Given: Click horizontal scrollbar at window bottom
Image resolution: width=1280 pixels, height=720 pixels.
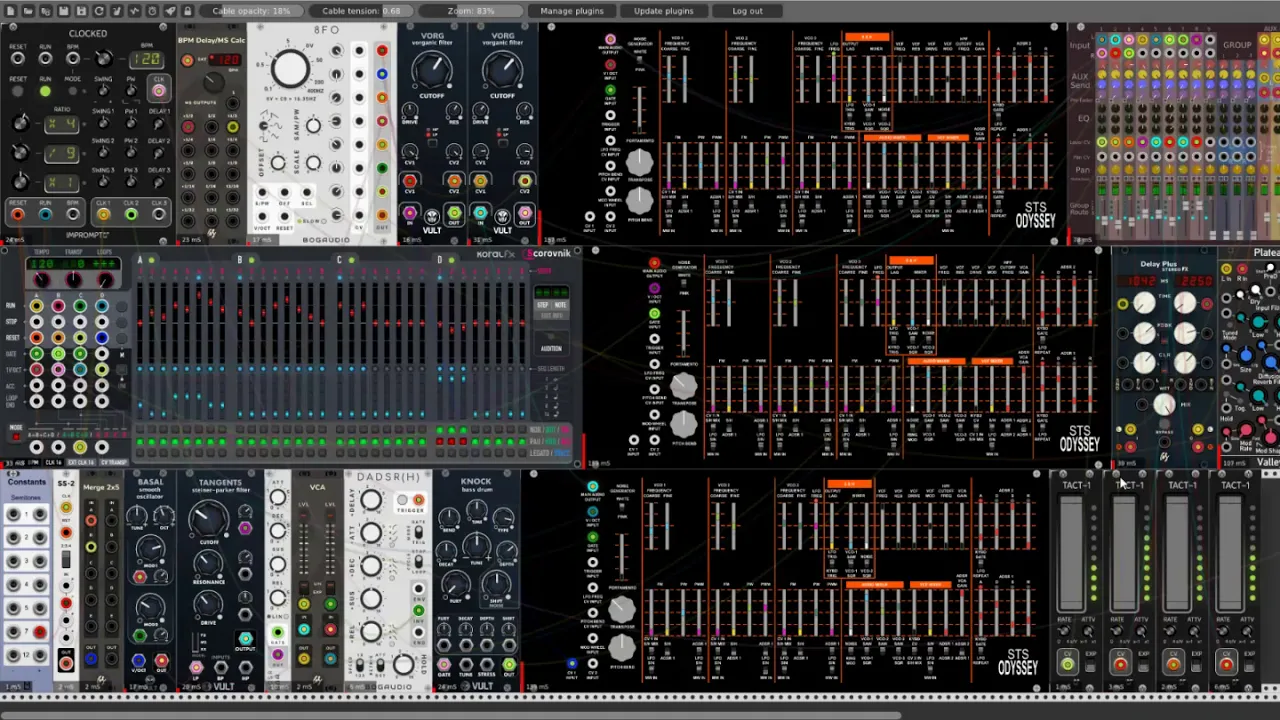Looking at the screenshot, I should (x=450, y=714).
